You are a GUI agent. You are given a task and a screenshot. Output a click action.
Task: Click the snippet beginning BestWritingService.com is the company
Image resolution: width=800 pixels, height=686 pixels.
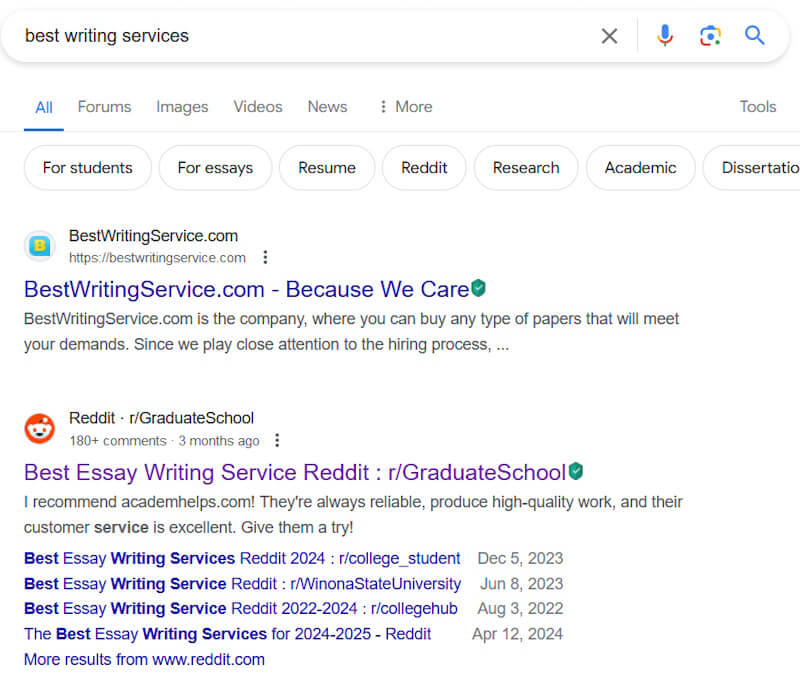tap(351, 332)
